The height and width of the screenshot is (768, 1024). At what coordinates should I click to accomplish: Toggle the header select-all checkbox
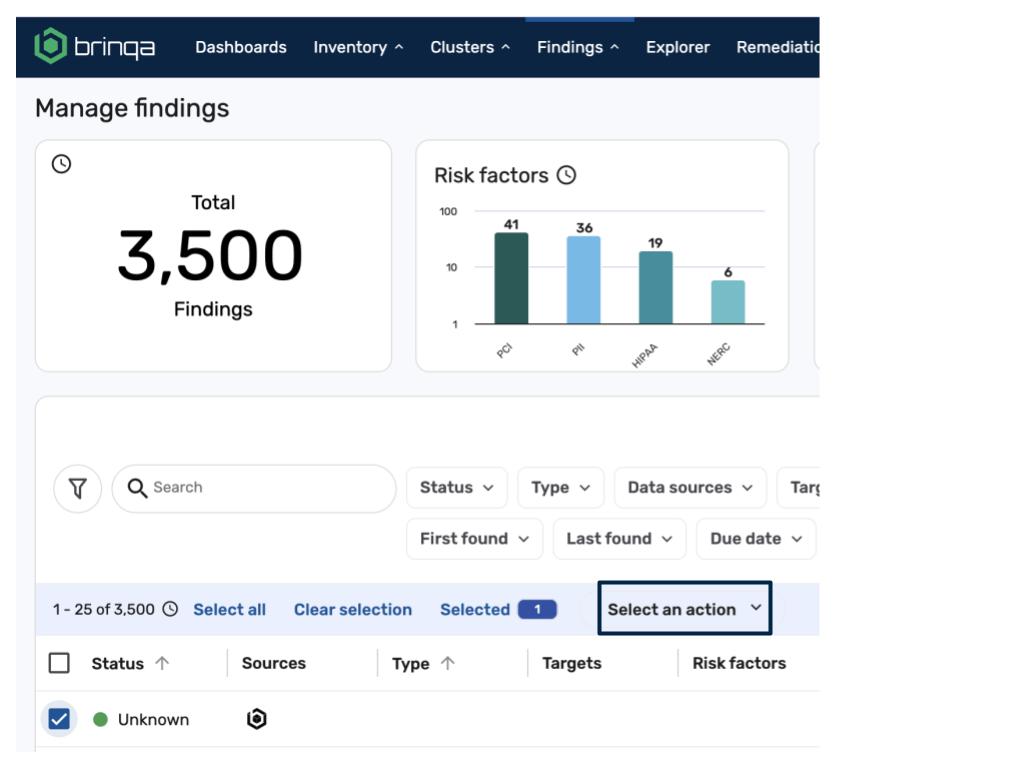click(x=59, y=663)
